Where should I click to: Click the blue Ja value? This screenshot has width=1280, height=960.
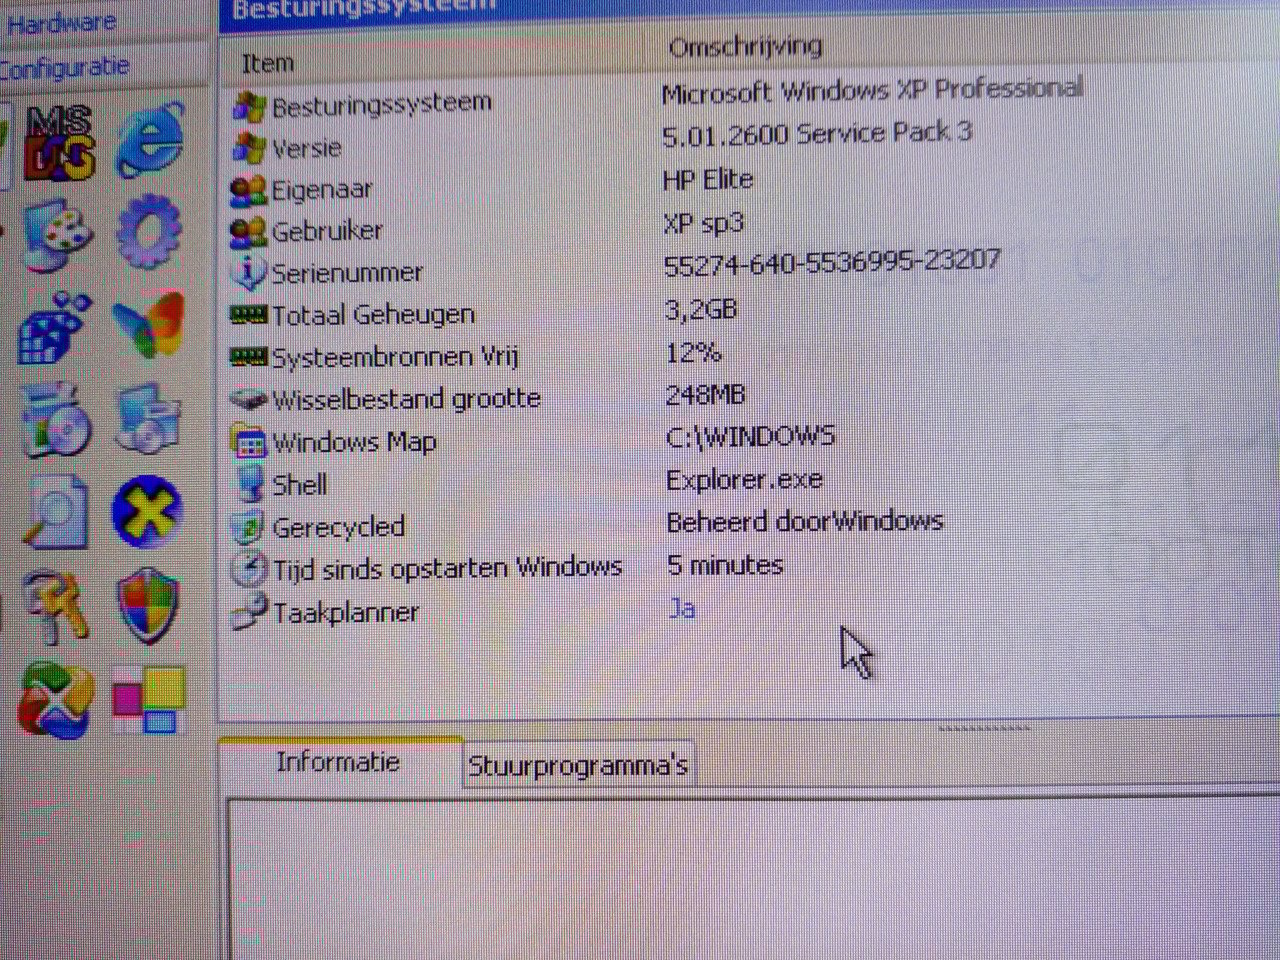pos(682,608)
